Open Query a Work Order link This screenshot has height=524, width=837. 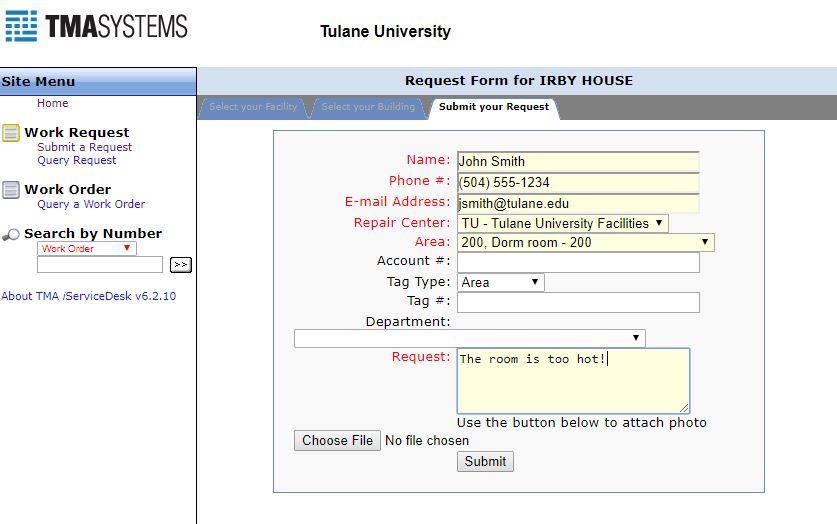tap(91, 204)
